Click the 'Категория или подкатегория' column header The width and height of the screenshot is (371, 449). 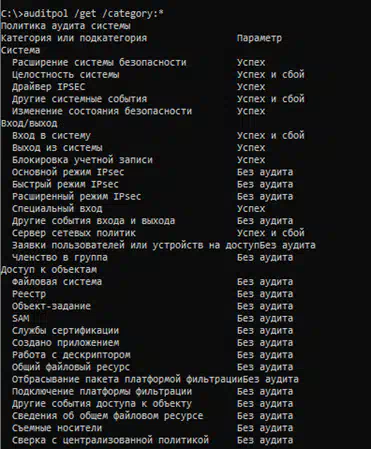click(x=74, y=38)
